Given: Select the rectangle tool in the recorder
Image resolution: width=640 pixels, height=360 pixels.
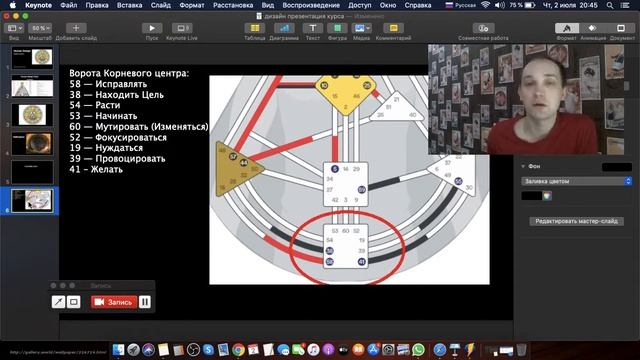Looking at the screenshot, I should point(74,302).
